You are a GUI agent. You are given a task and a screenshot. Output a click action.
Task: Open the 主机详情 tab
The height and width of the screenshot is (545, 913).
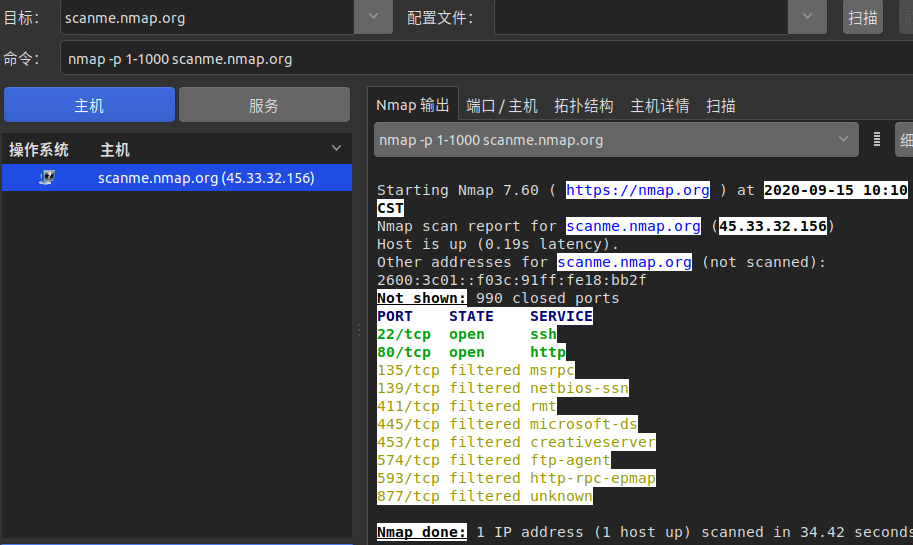pos(660,106)
